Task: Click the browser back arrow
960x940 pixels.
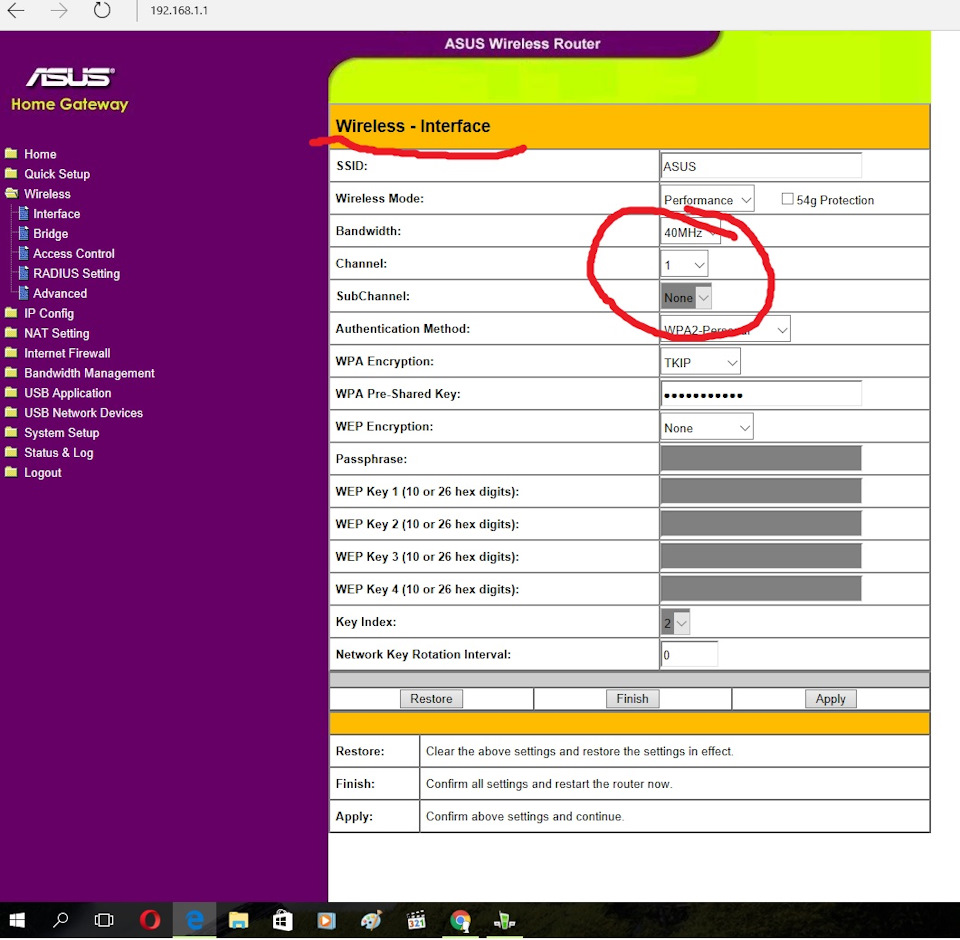Action: (16, 12)
